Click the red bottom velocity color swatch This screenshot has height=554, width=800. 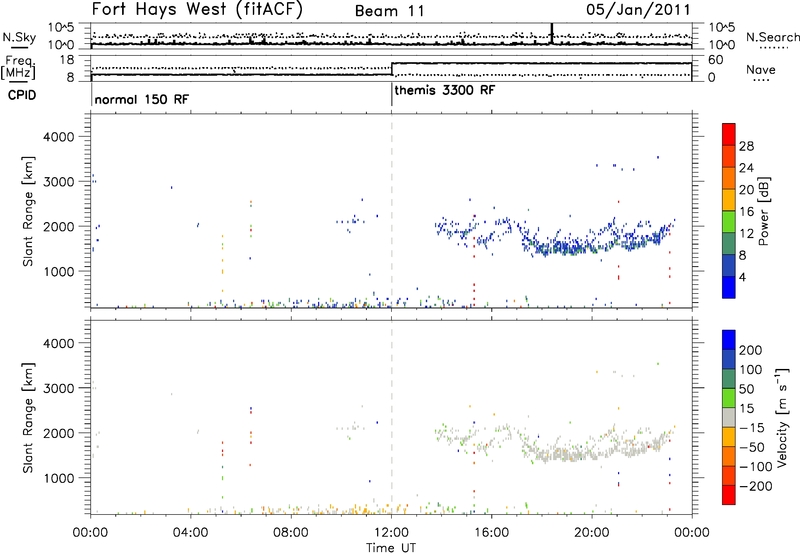pos(729,495)
